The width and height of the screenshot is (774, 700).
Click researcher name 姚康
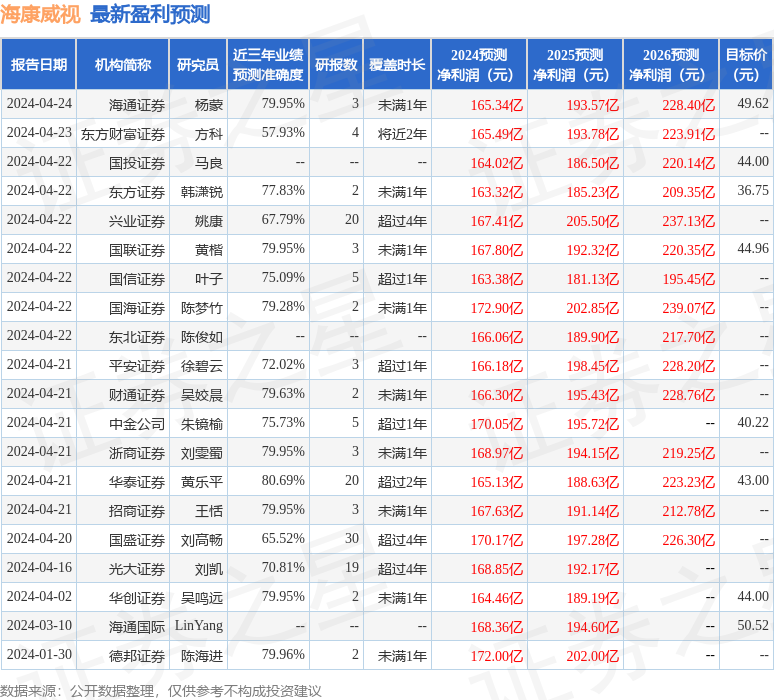tap(209, 221)
